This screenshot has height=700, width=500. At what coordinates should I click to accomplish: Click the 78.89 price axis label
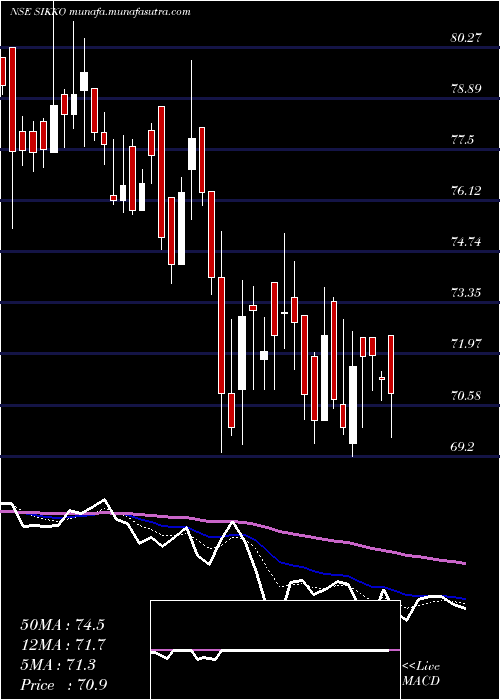pos(467,88)
